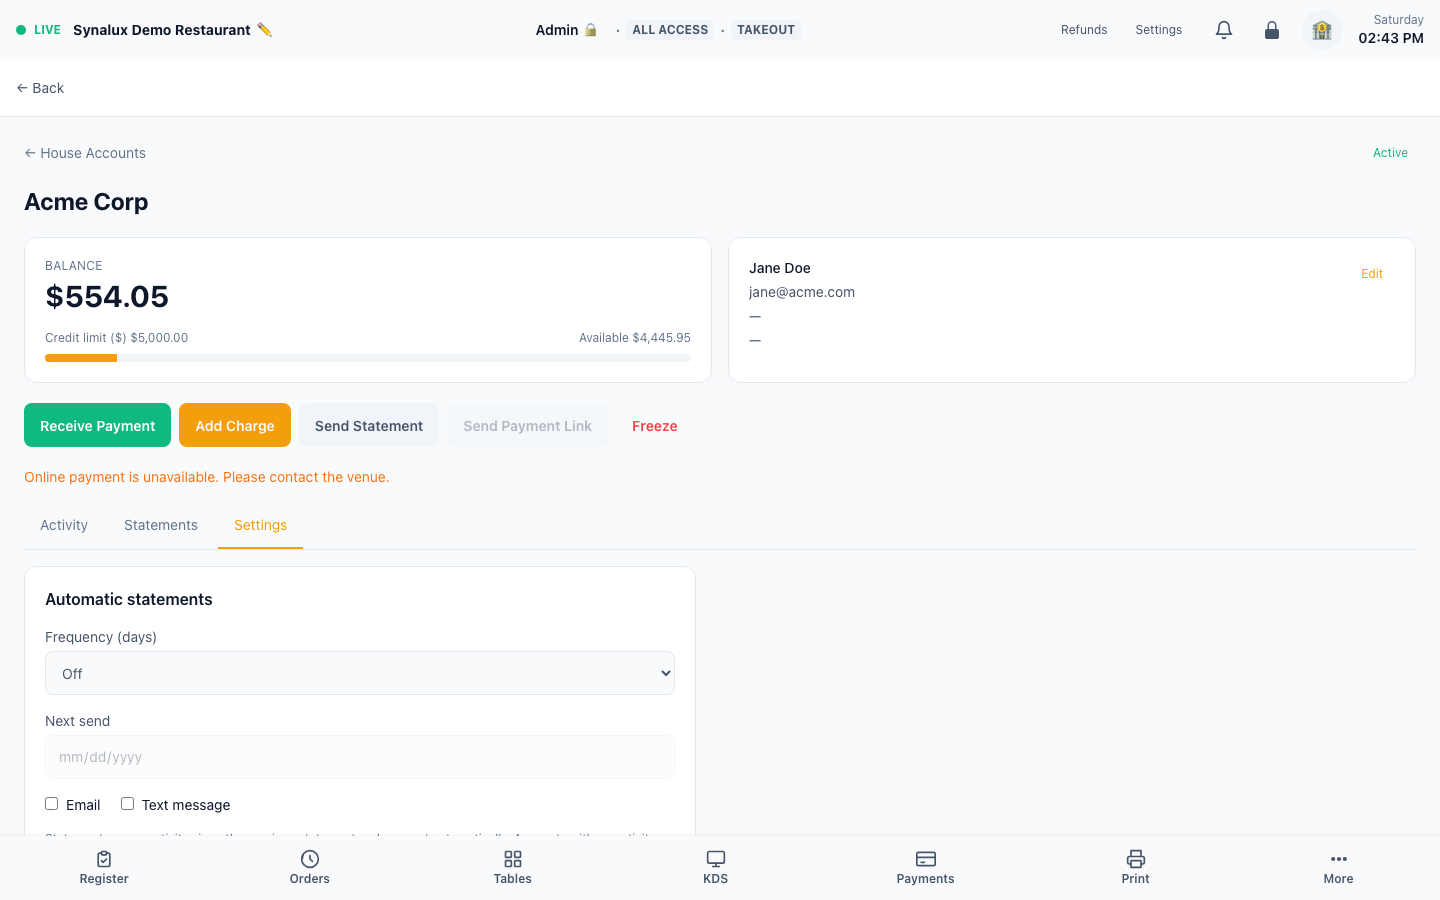Switch to the Statements tab
Image resolution: width=1440 pixels, height=900 pixels.
(161, 525)
